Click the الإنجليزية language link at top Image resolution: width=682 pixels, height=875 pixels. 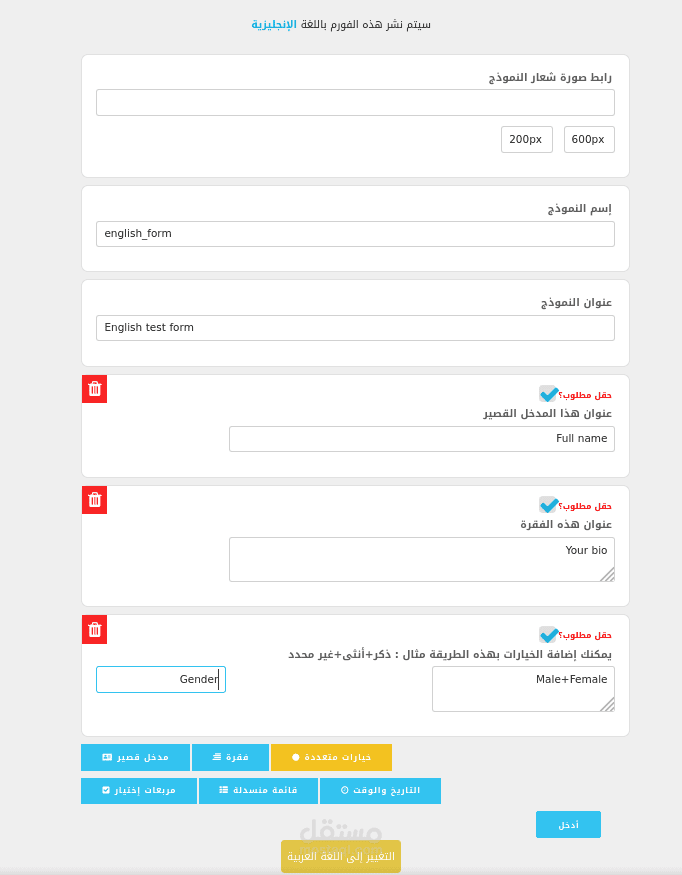click(274, 25)
